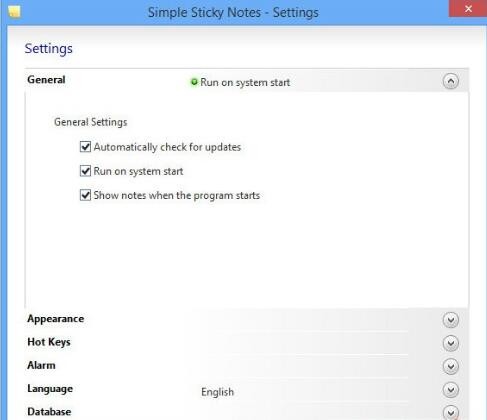This screenshot has width=487, height=420.
Task: Expand the Hot Keys section arrow
Action: pos(451,343)
